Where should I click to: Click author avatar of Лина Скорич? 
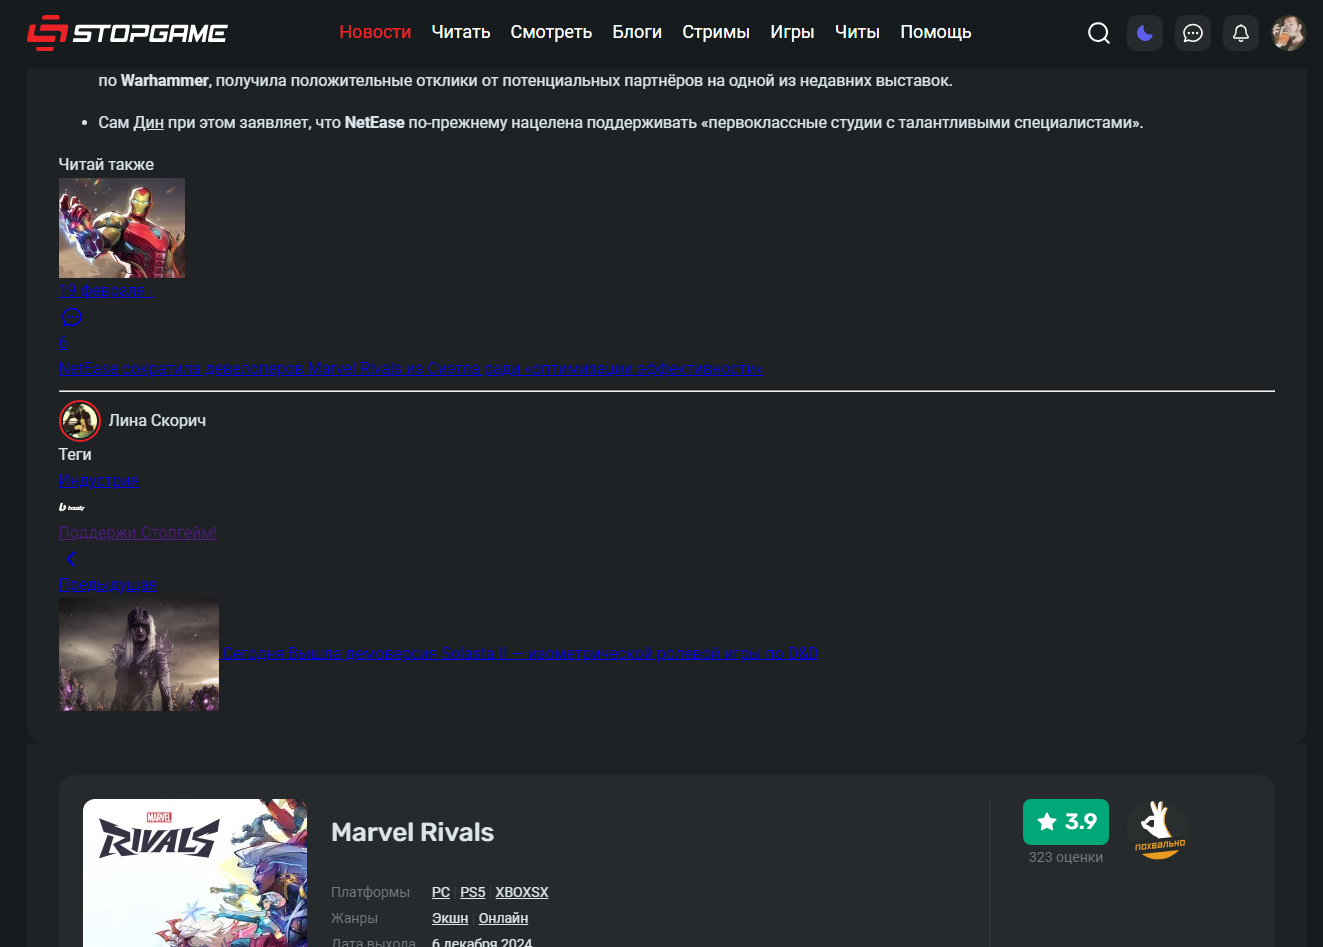pyautogui.click(x=80, y=421)
